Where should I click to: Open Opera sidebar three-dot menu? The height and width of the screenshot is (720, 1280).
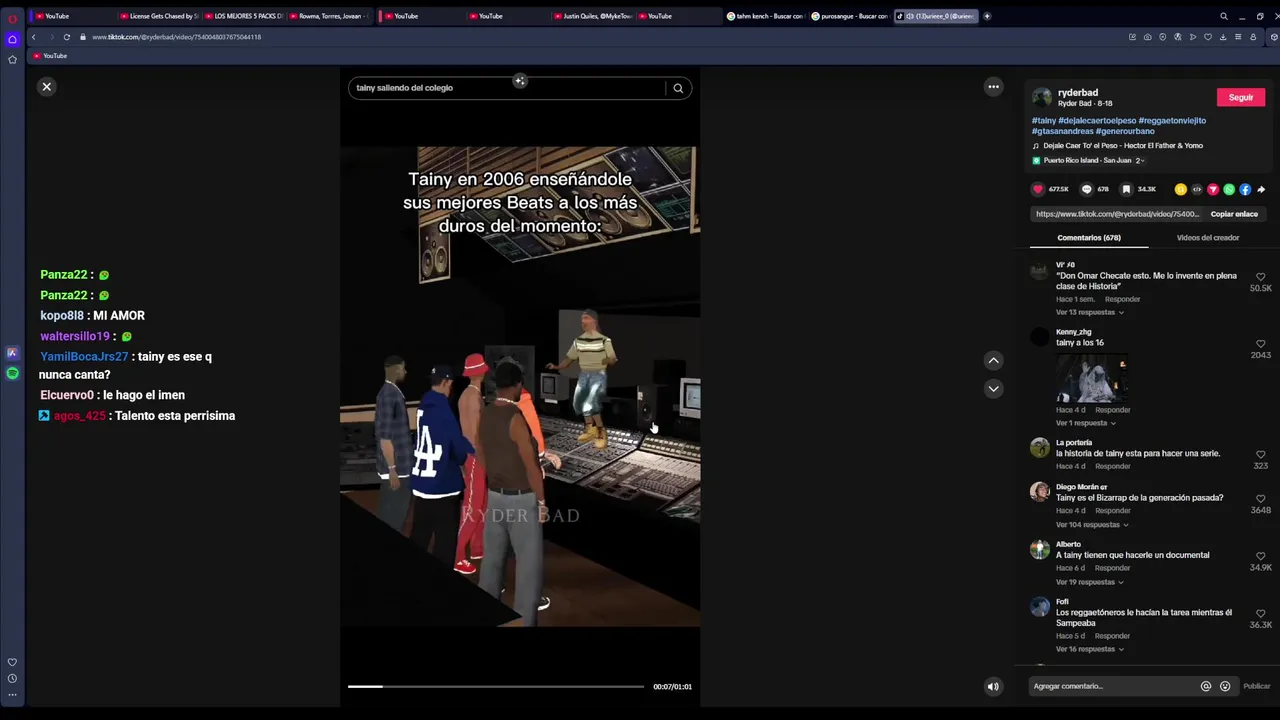(x=12, y=694)
